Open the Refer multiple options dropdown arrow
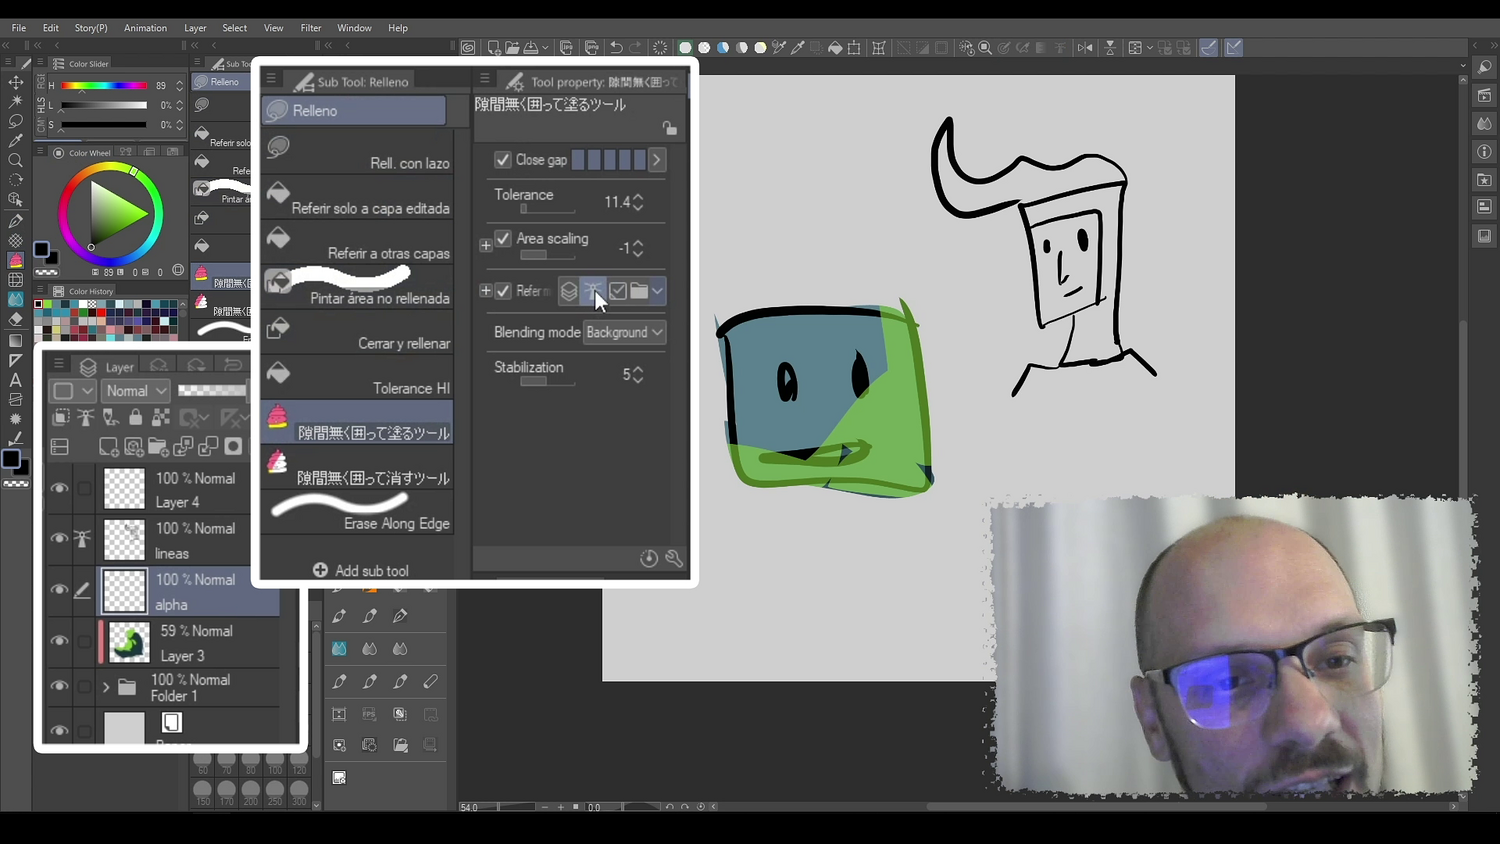 pyautogui.click(x=657, y=291)
